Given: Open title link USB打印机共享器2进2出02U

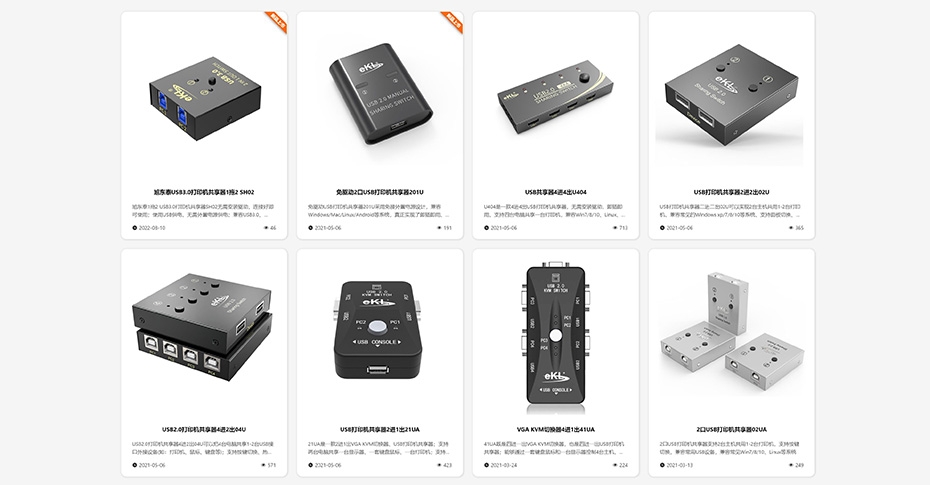Looking at the screenshot, I should tap(732, 192).
